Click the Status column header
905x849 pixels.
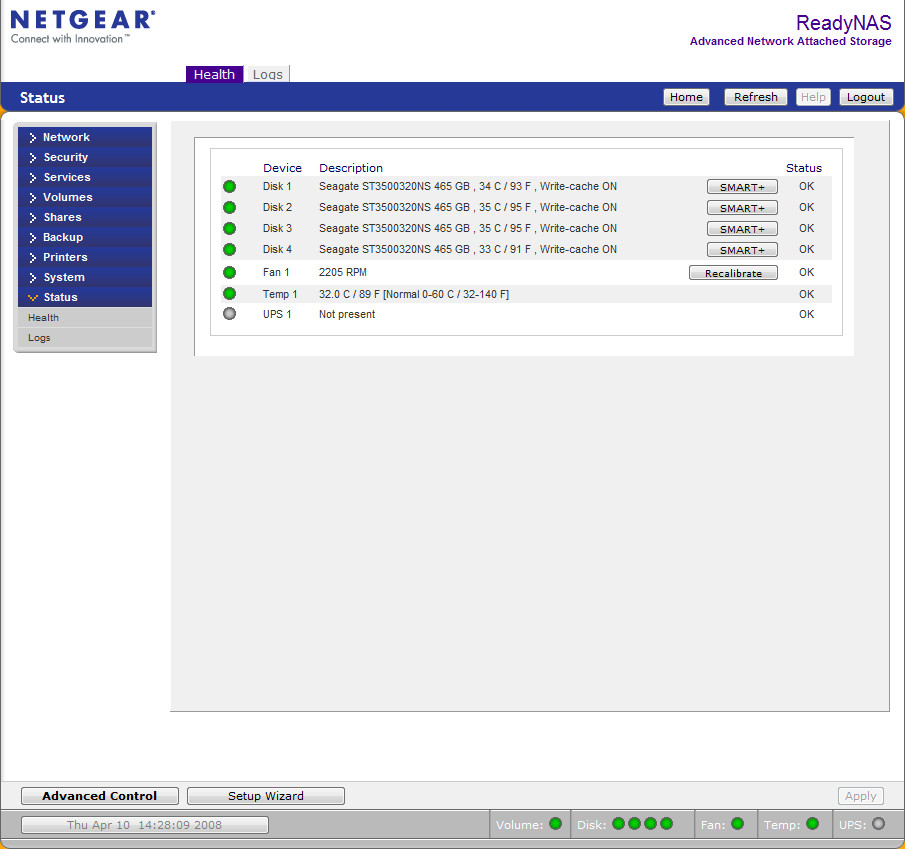[803, 168]
